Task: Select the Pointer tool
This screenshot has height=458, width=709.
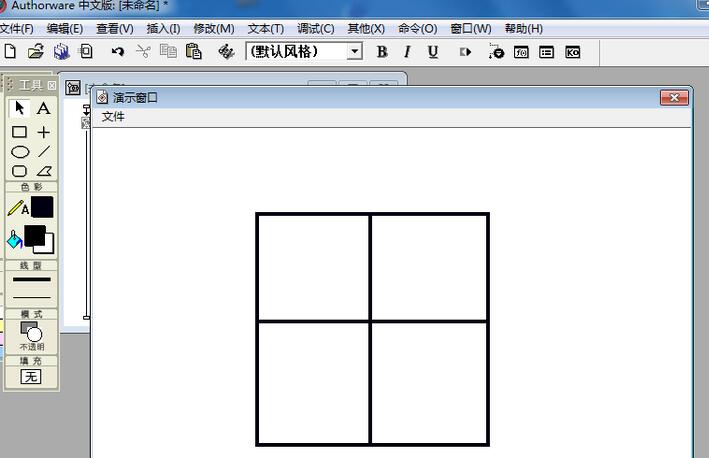Action: (19, 108)
